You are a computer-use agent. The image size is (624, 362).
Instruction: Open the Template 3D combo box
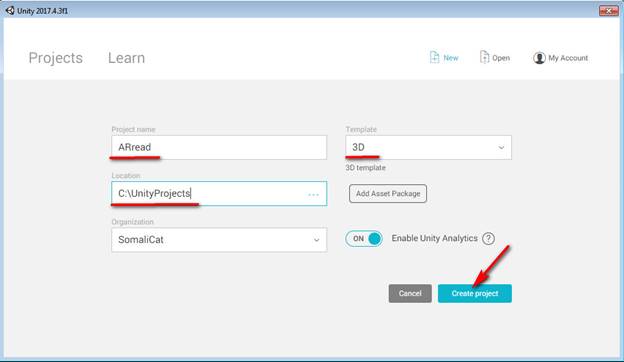(429, 148)
